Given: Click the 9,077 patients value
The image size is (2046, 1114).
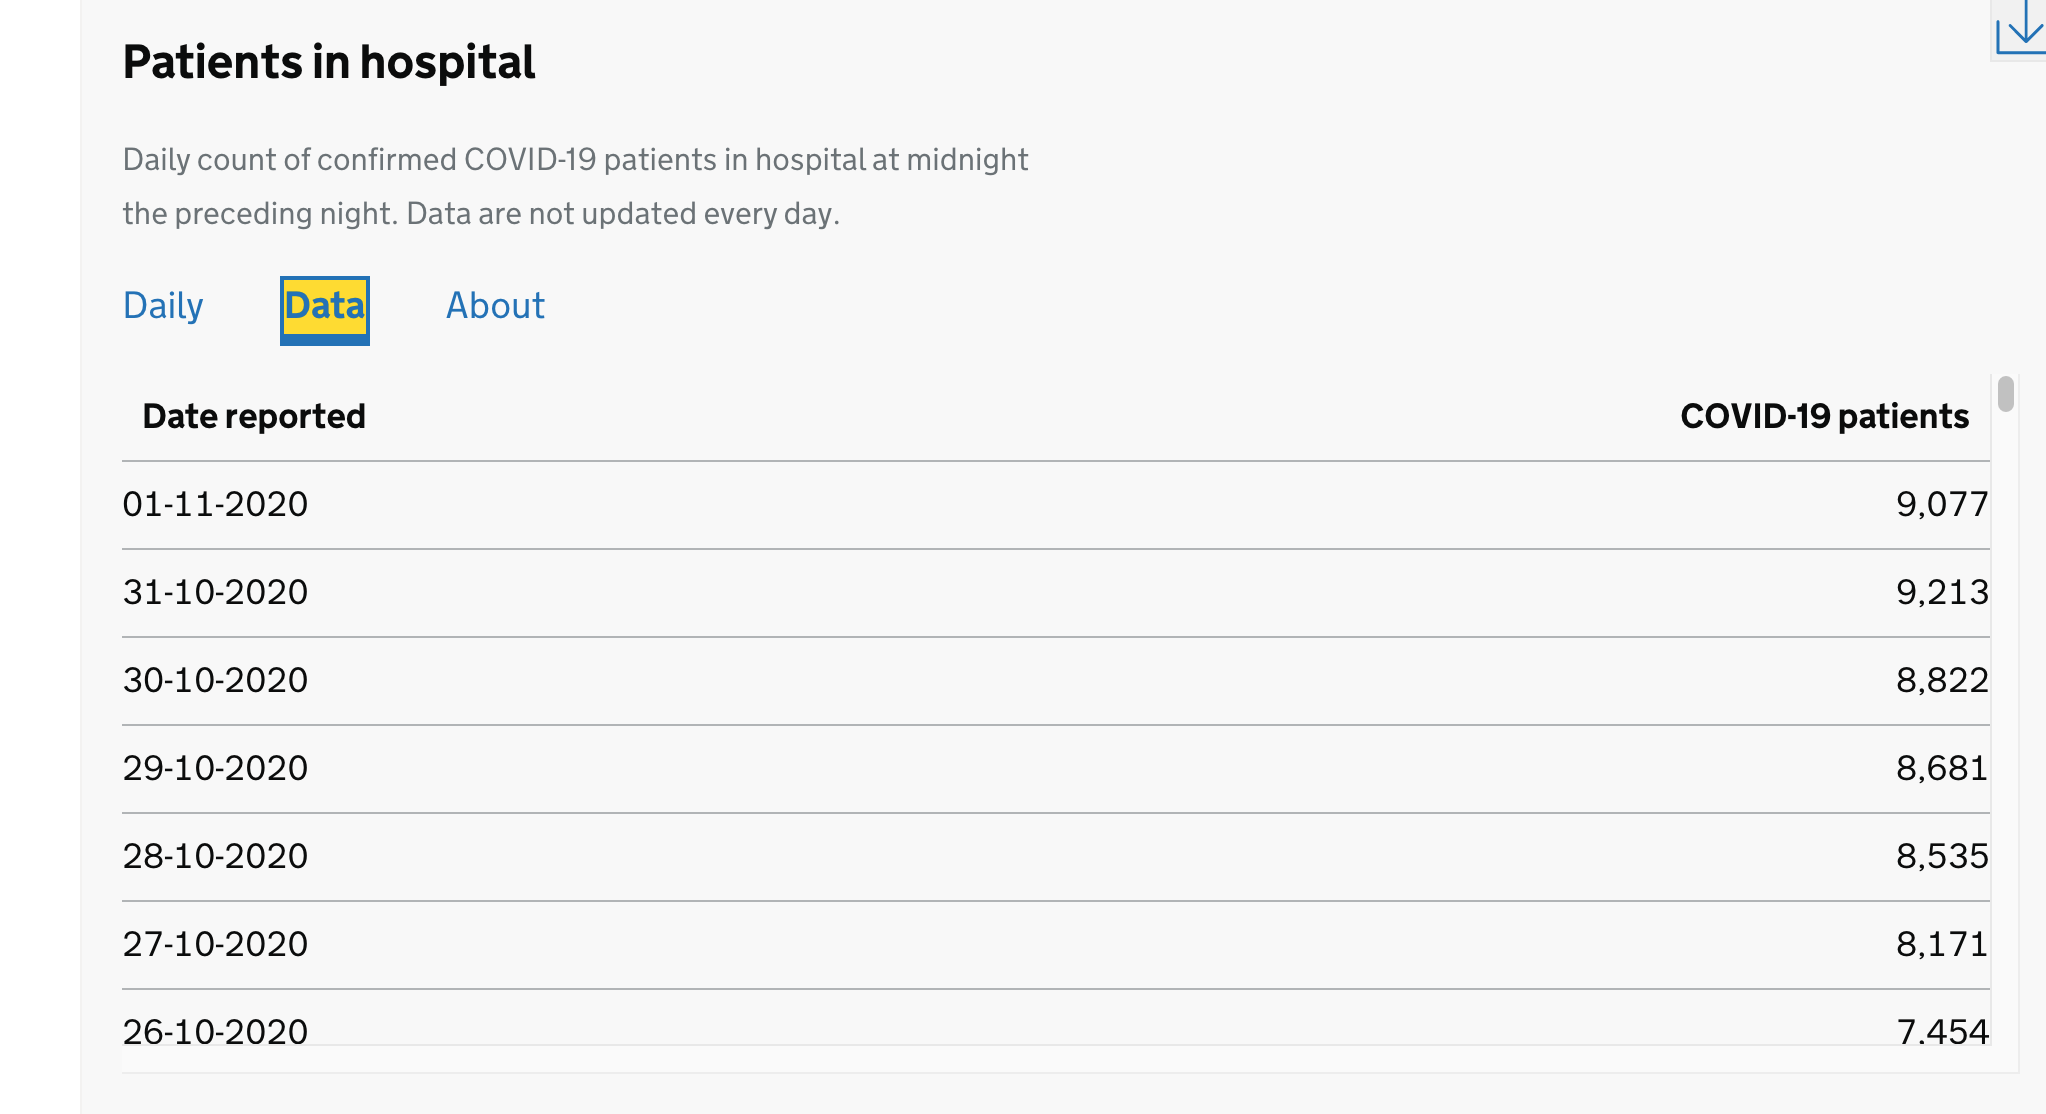Looking at the screenshot, I should 1942,504.
